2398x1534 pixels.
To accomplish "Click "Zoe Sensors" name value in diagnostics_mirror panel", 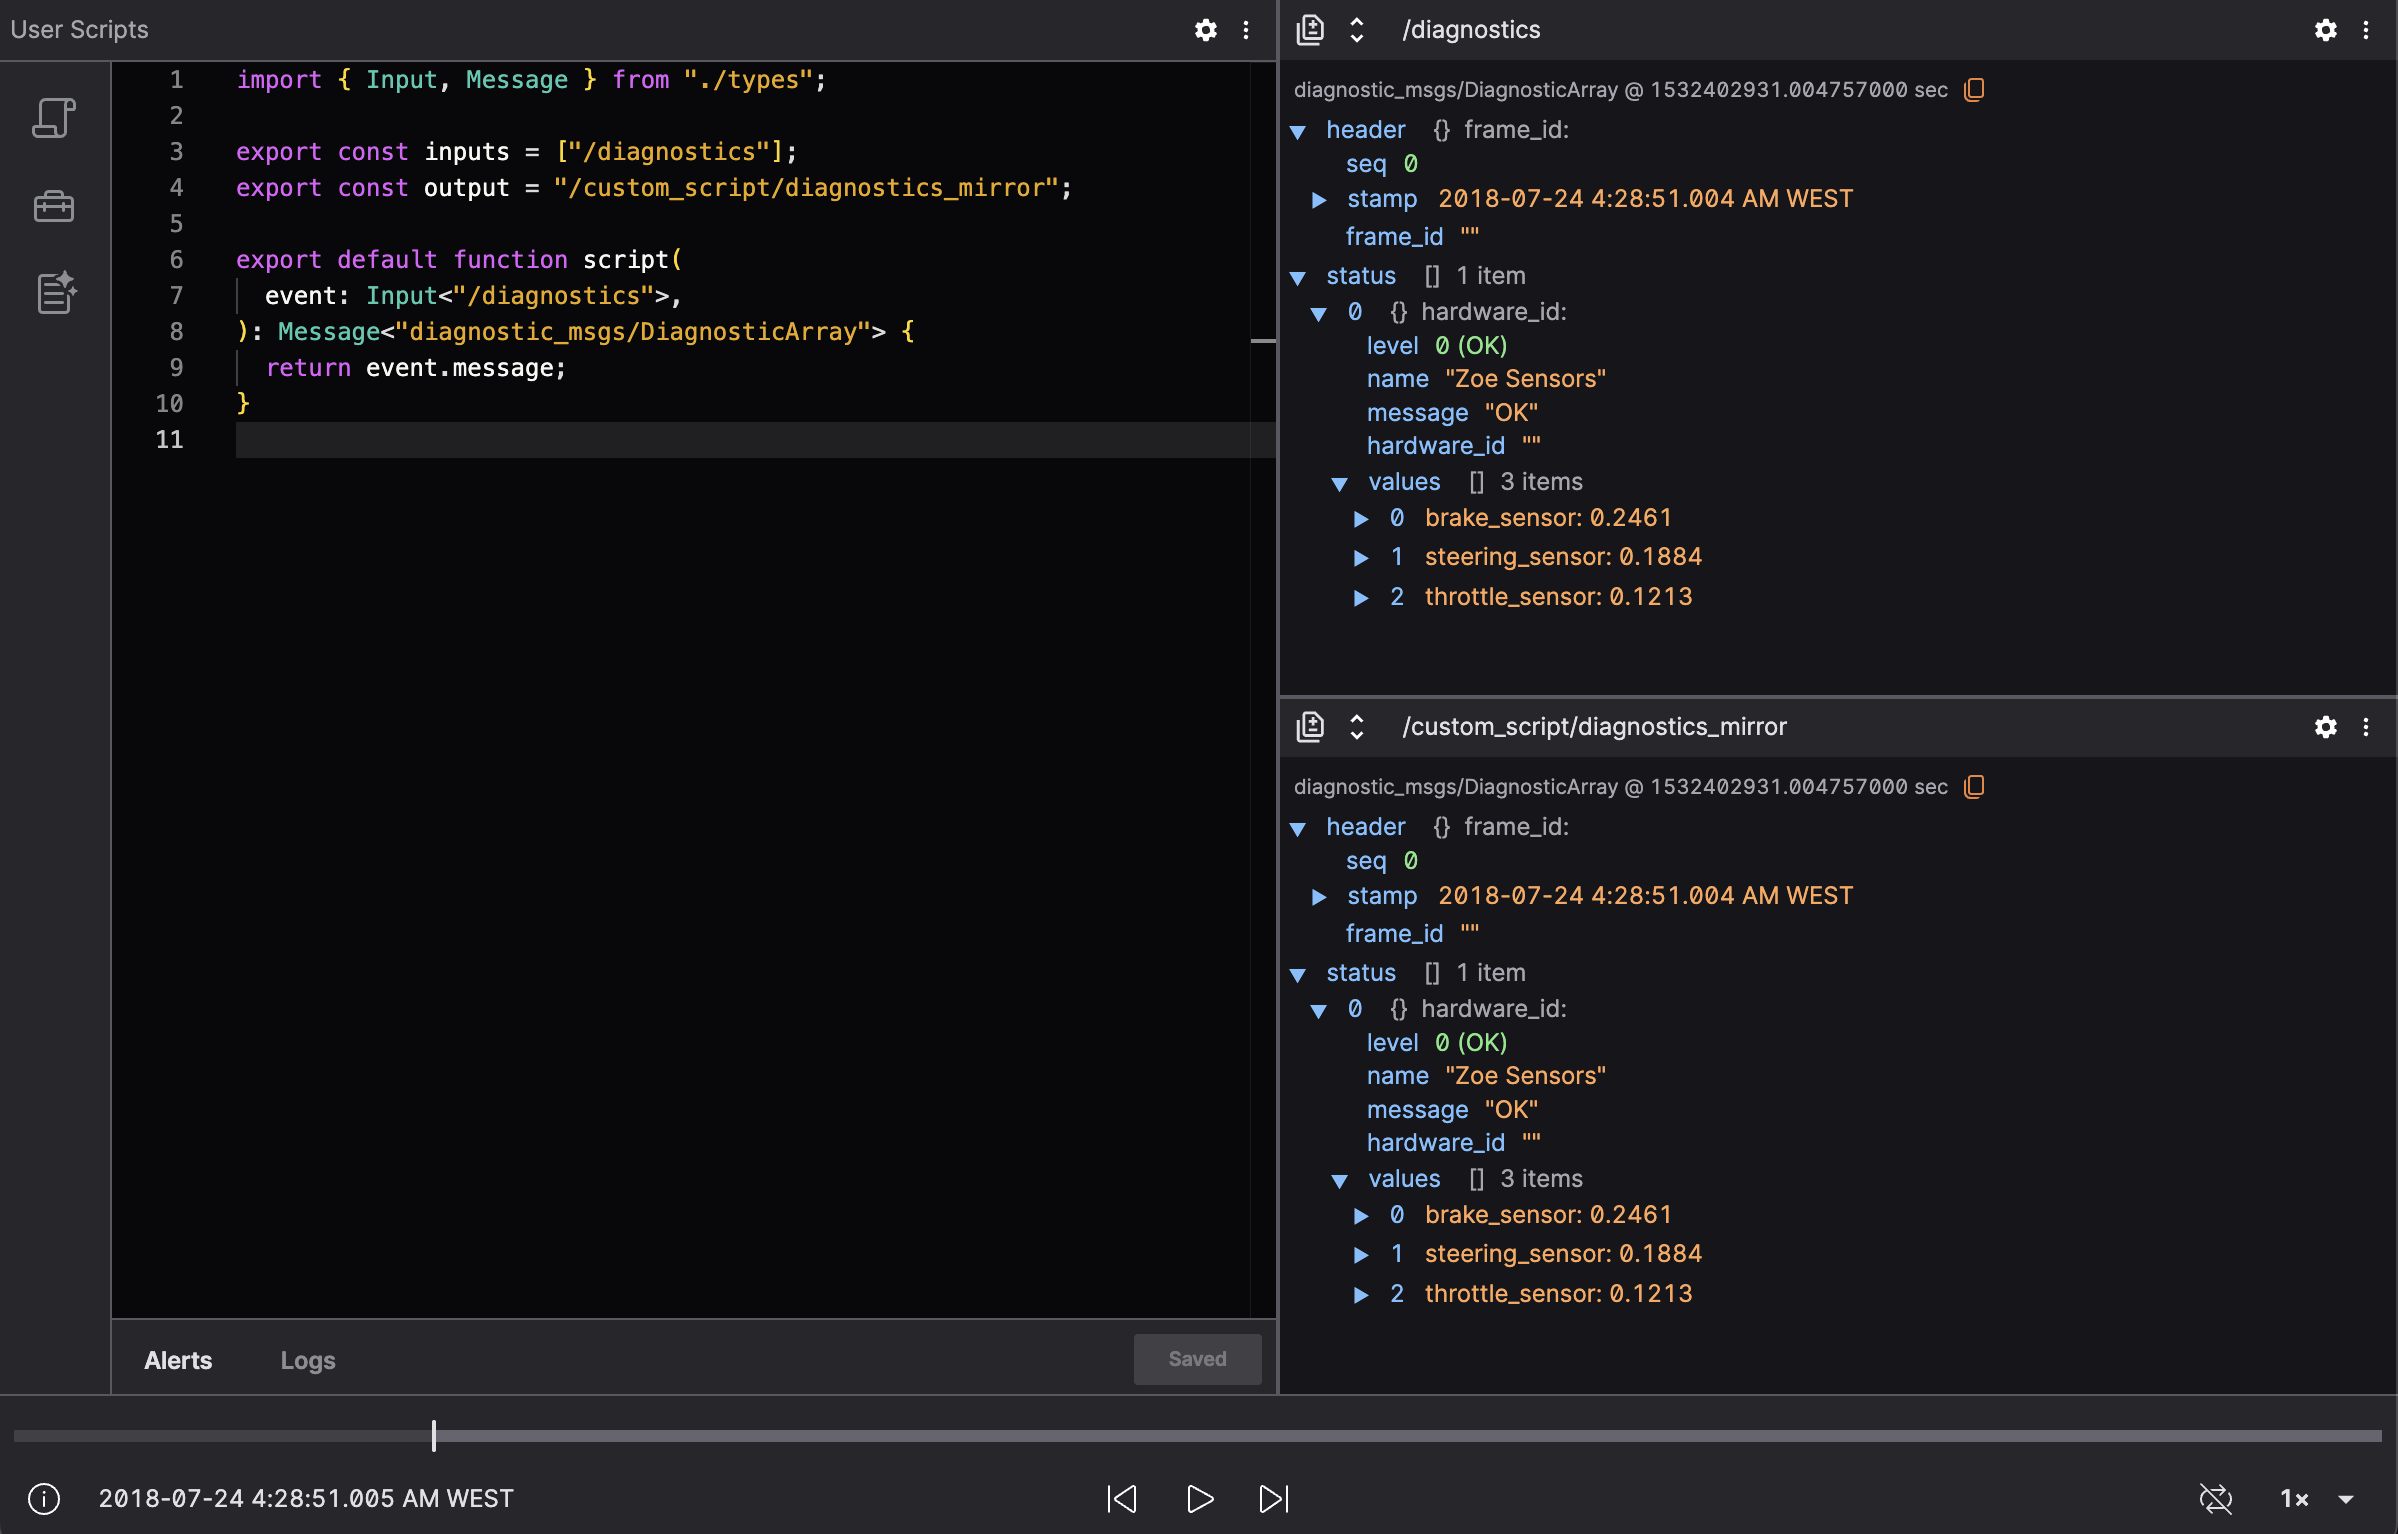I will (x=1526, y=1076).
